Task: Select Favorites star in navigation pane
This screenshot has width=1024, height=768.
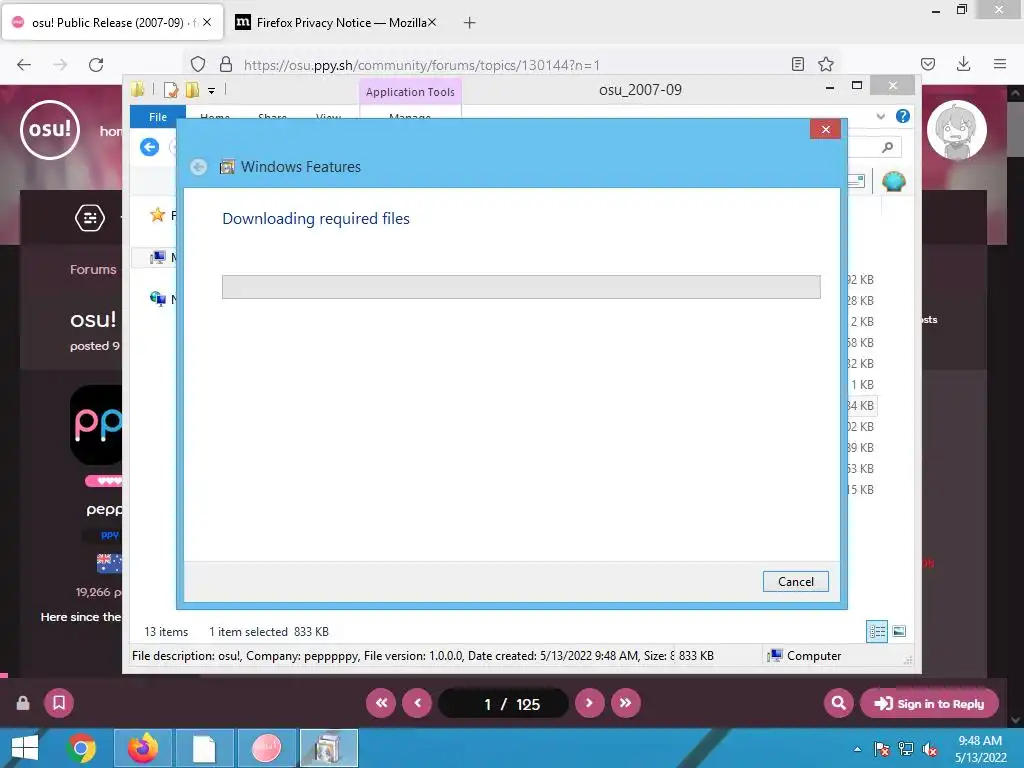Action: 157,214
